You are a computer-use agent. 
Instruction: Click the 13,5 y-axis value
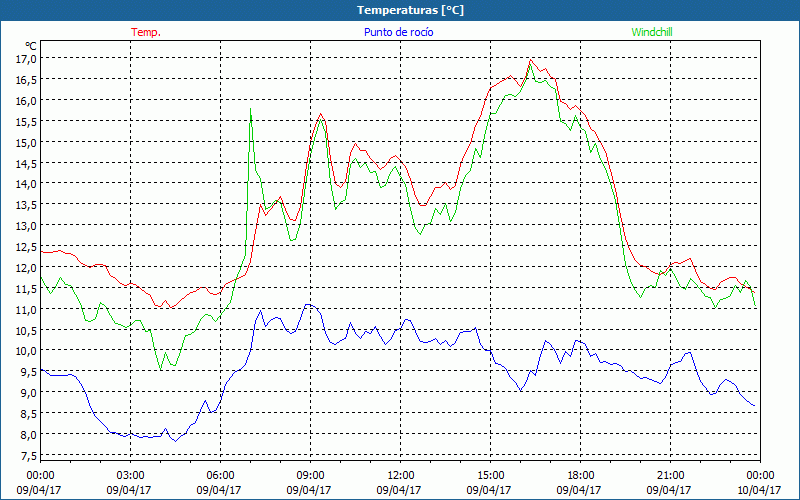point(28,205)
